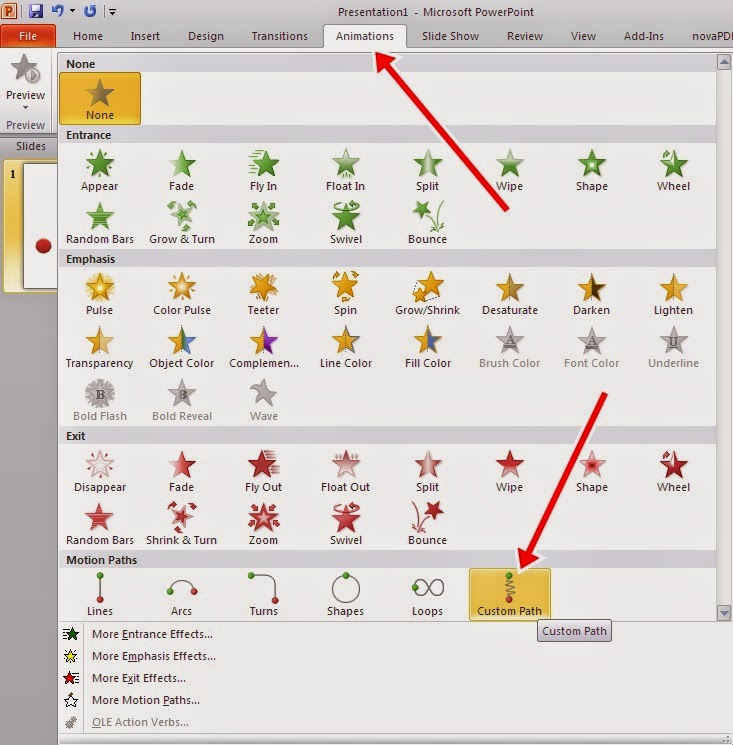
Task: Choose the Turns motion path
Action: click(x=263, y=595)
